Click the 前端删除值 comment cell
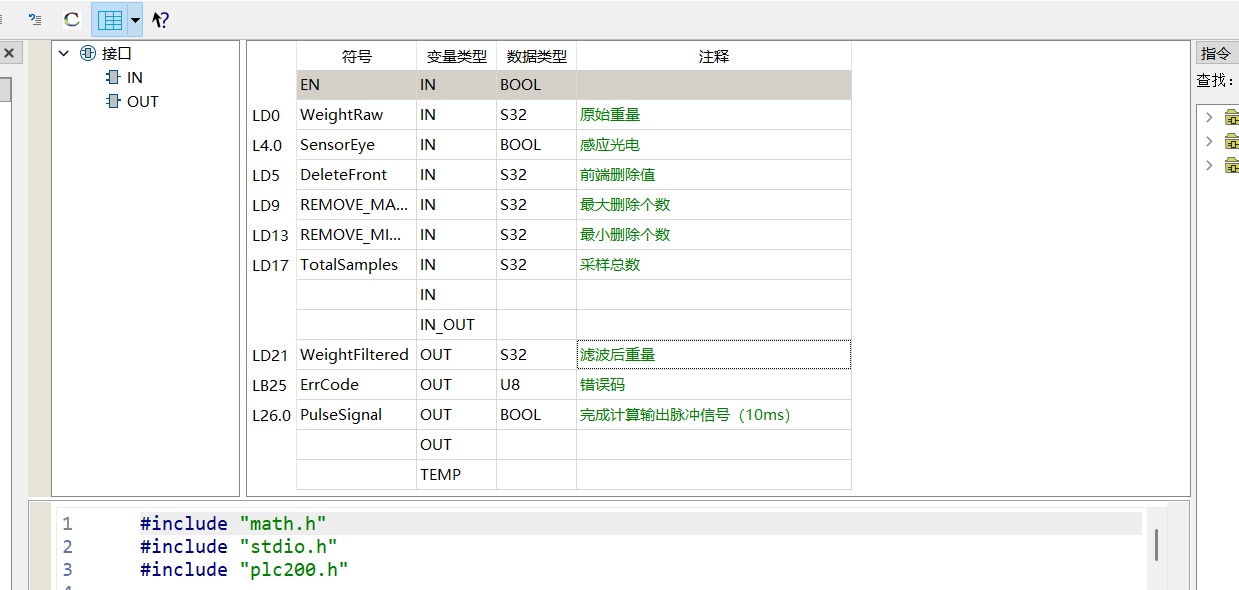The image size is (1239, 590). (714, 175)
